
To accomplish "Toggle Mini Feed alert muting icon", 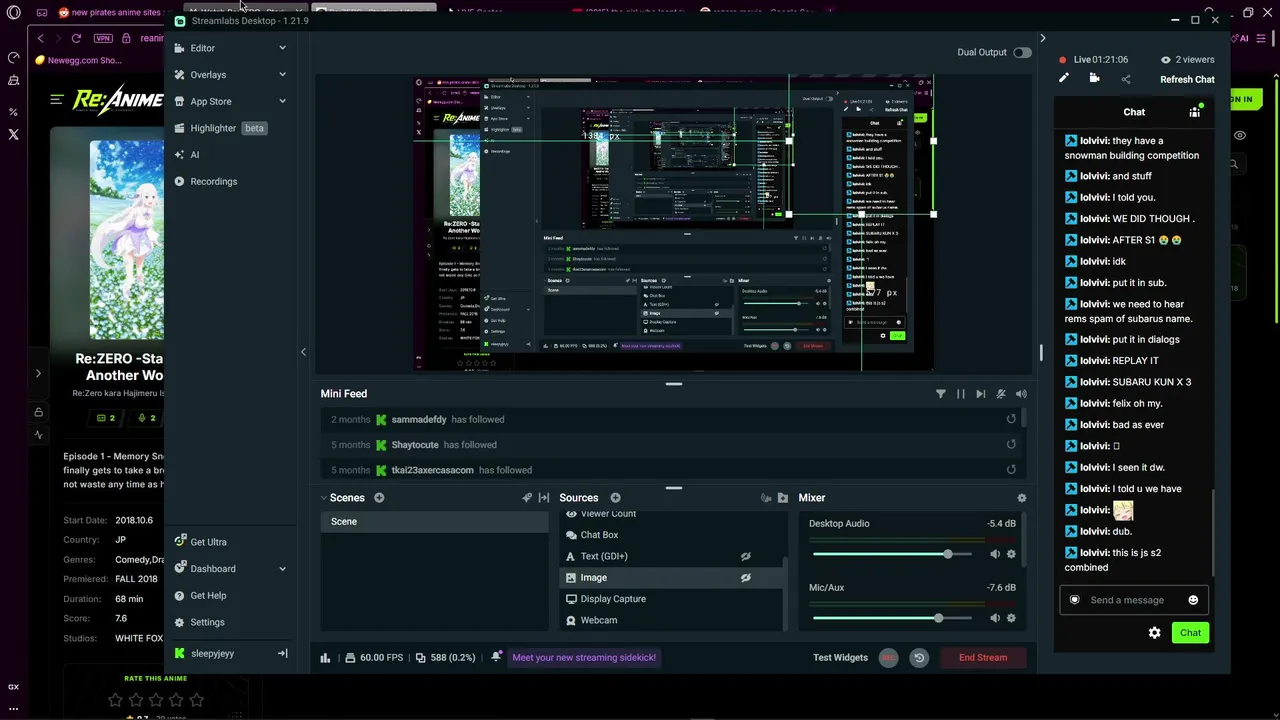I will pyautogui.click(x=1000, y=394).
